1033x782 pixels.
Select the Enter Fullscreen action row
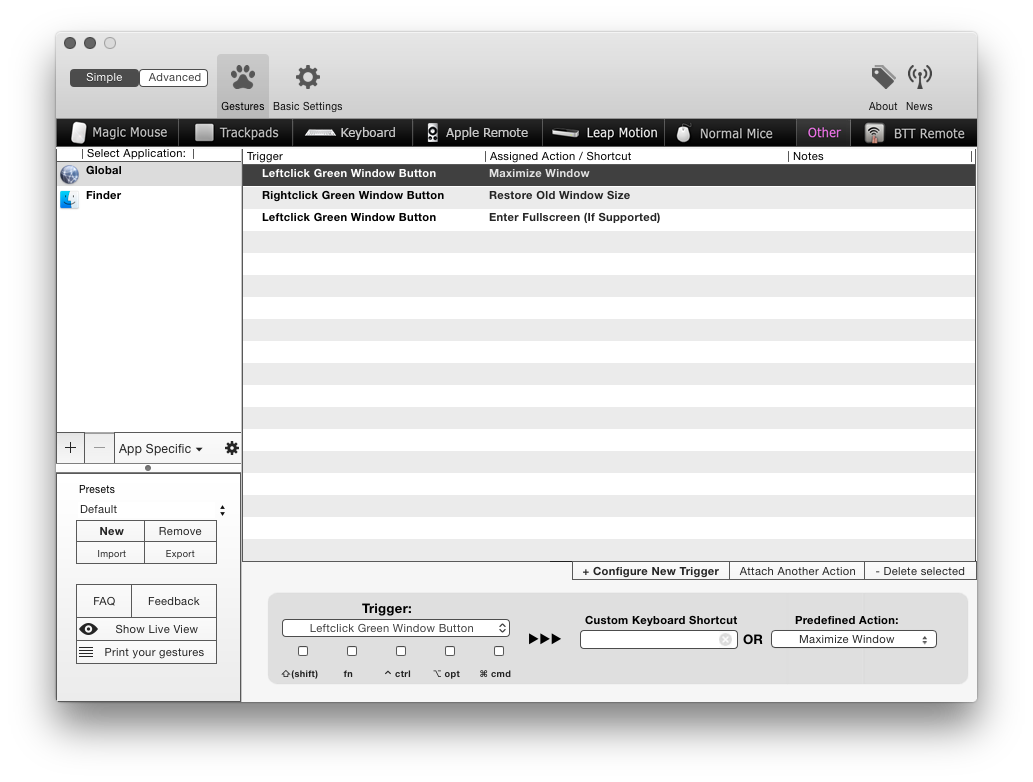coord(609,217)
